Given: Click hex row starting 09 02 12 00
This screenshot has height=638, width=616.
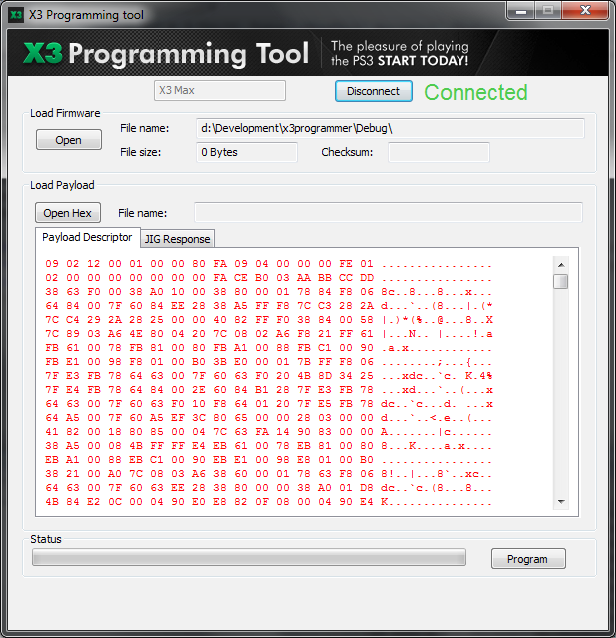Looking at the screenshot, I should (x=269, y=264).
